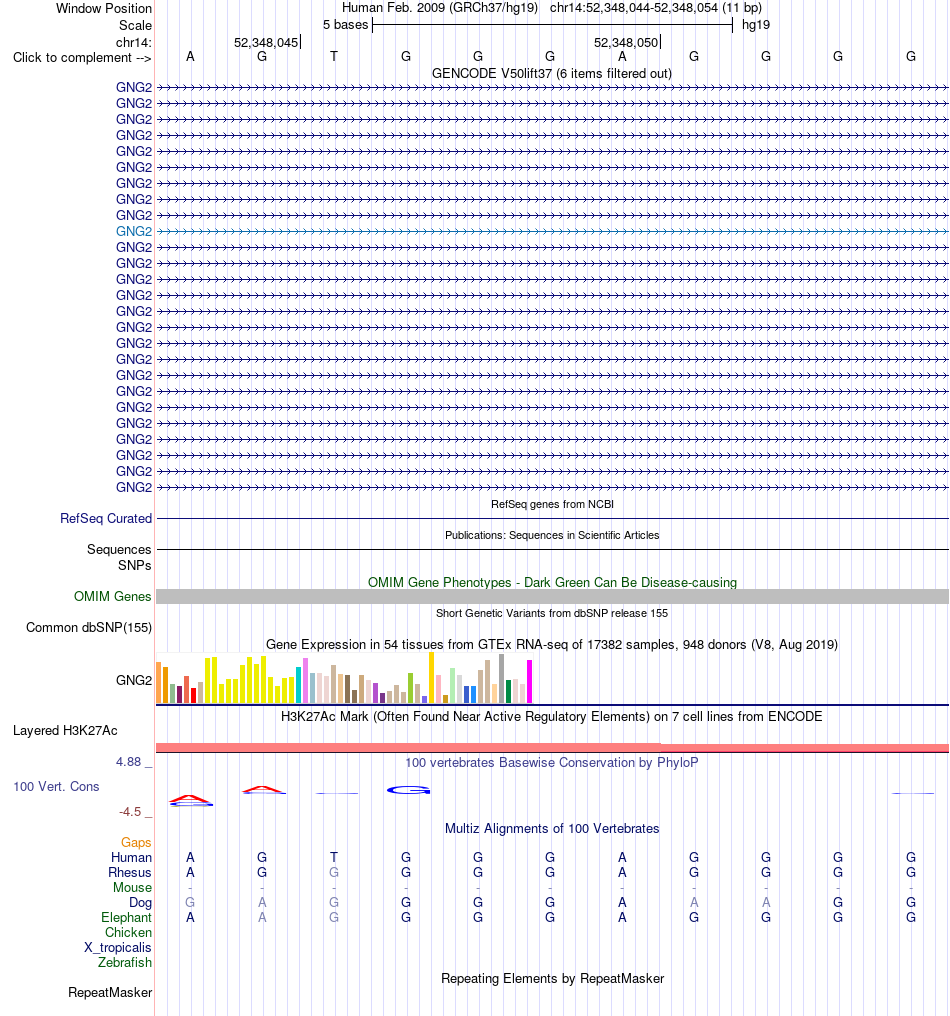Click the '5 bases' scale bar label
Screen dimensions: 950x1016
pos(345,25)
